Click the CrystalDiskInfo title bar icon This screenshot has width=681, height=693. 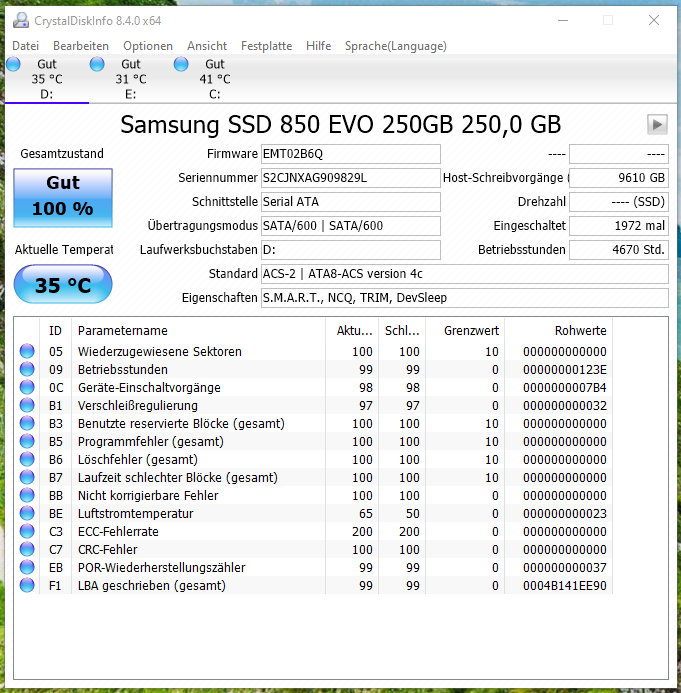coord(21,20)
